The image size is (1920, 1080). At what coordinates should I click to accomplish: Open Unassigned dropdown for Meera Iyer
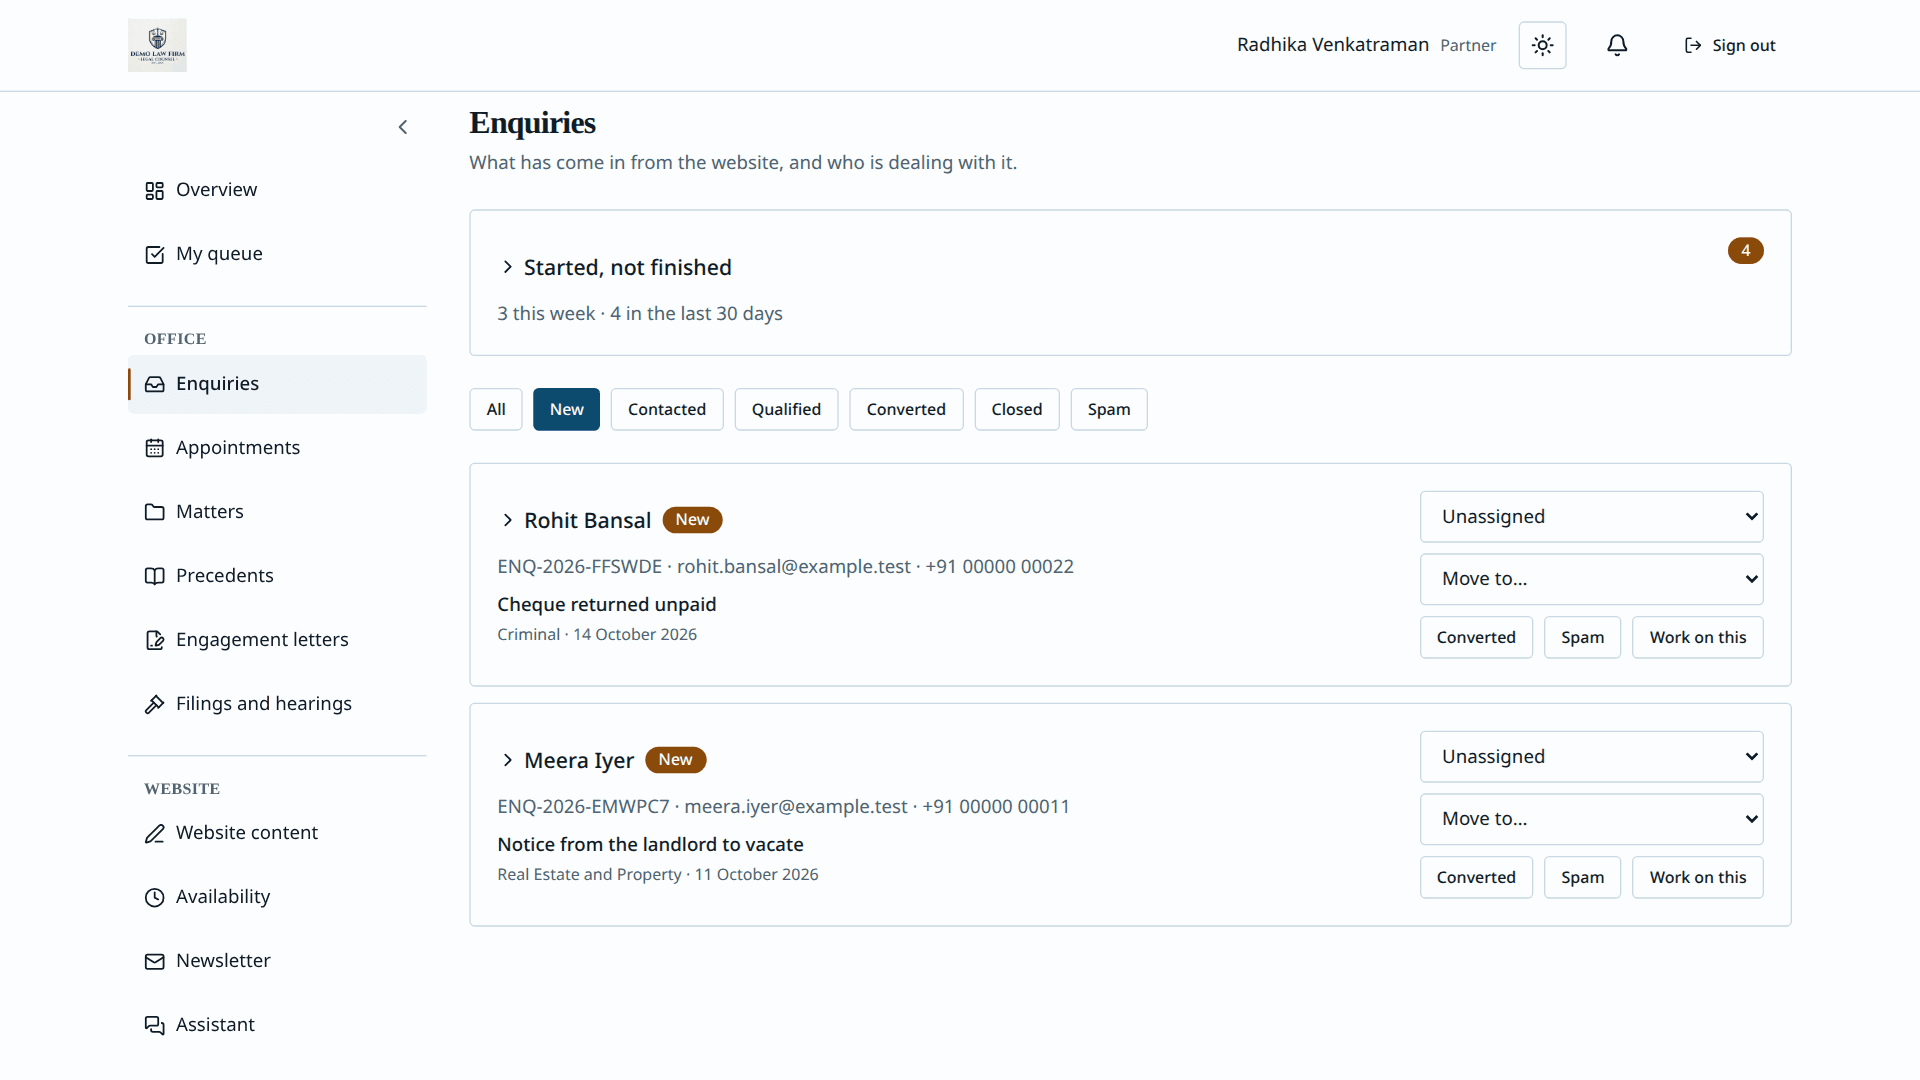coord(1591,757)
